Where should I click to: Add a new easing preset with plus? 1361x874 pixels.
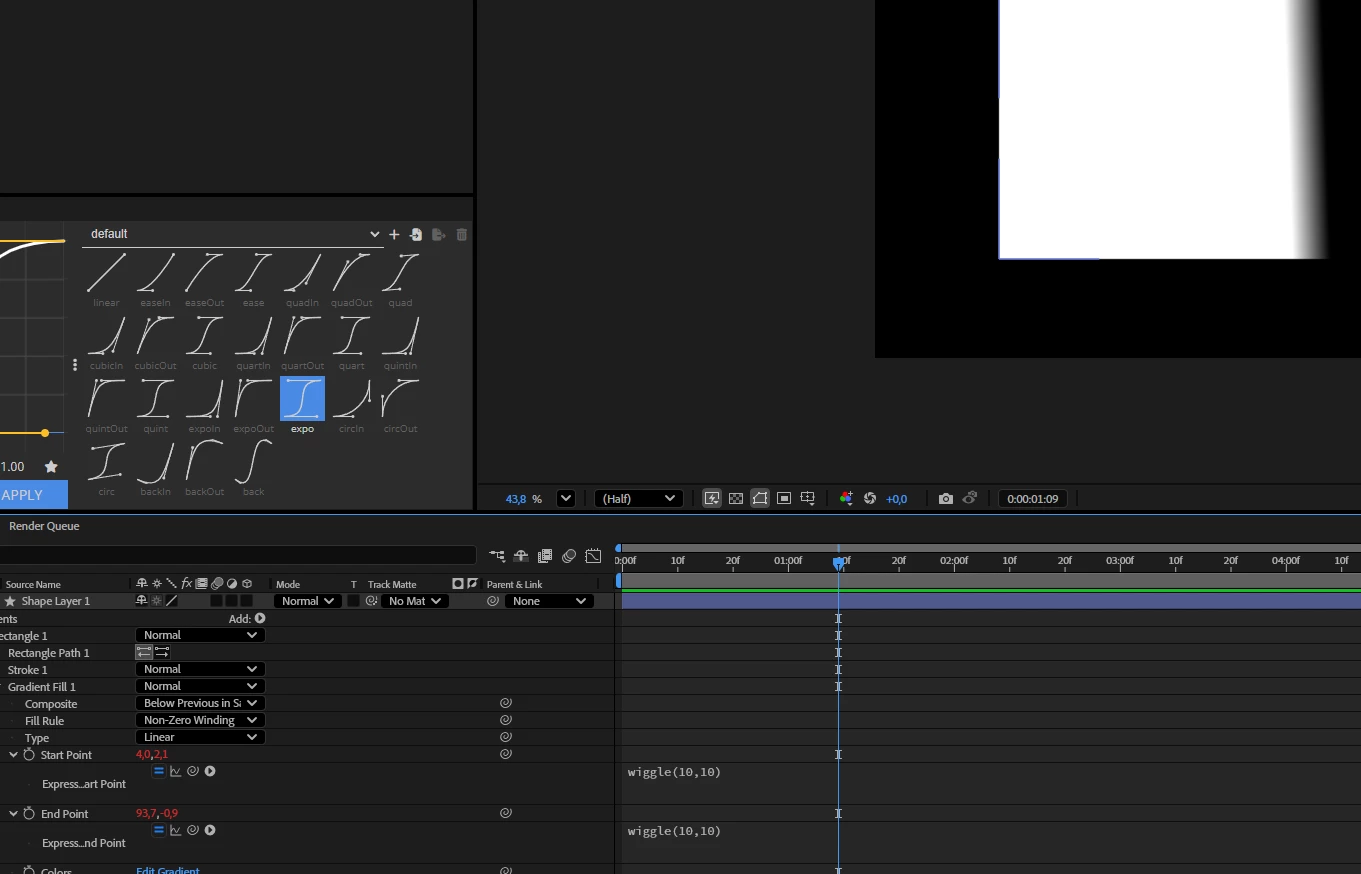point(394,234)
